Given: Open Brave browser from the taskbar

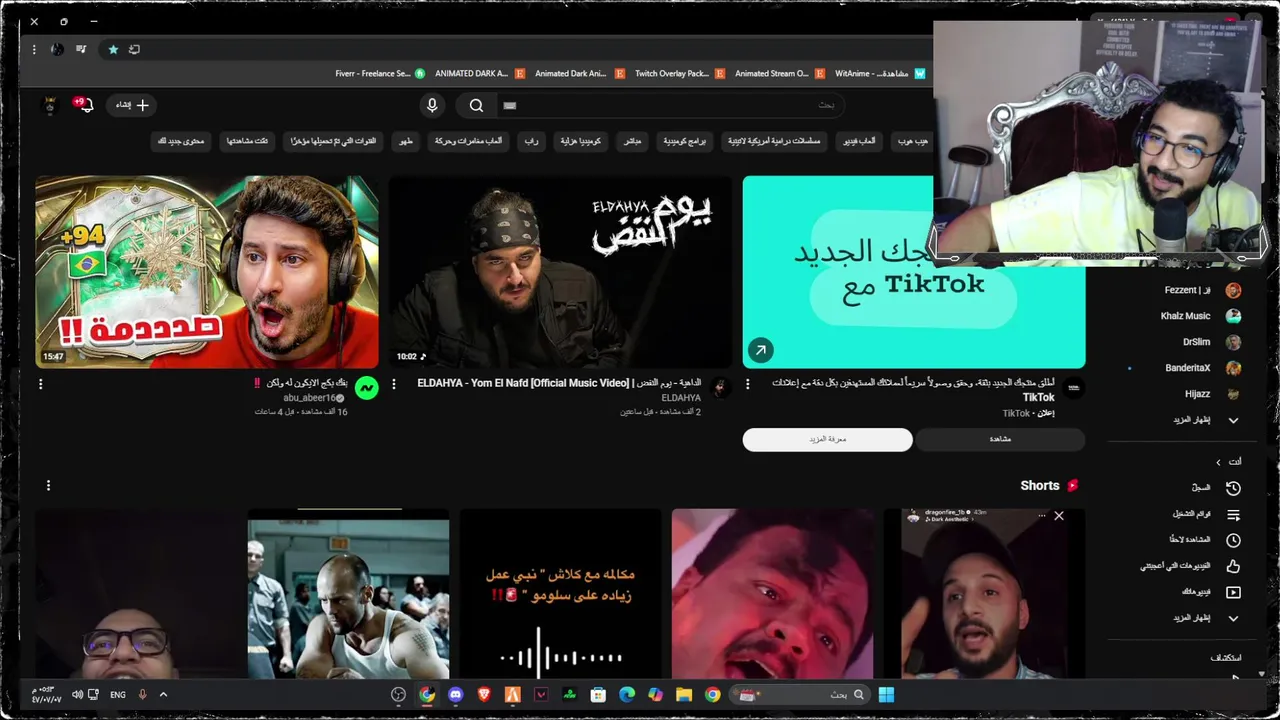Looking at the screenshot, I should click(485, 695).
